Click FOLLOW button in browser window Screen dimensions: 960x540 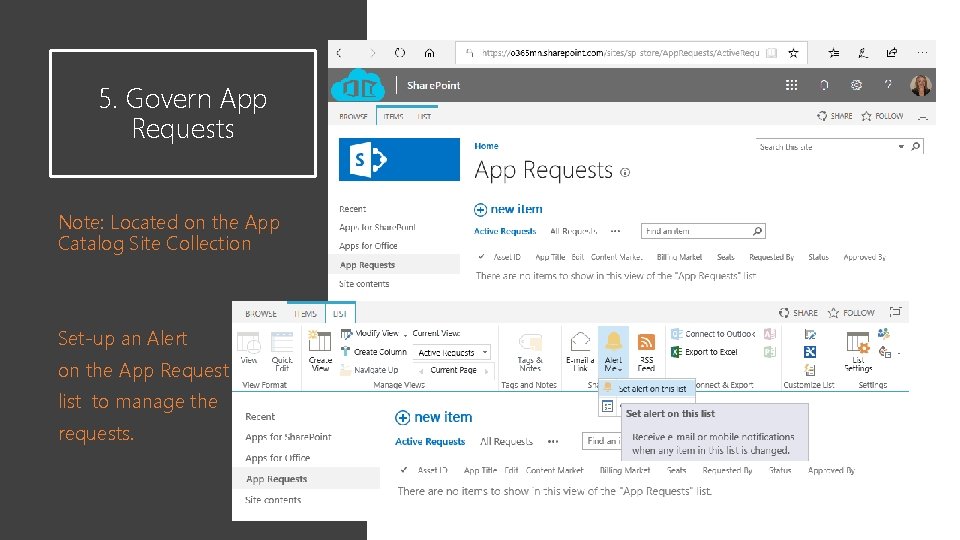(882, 116)
